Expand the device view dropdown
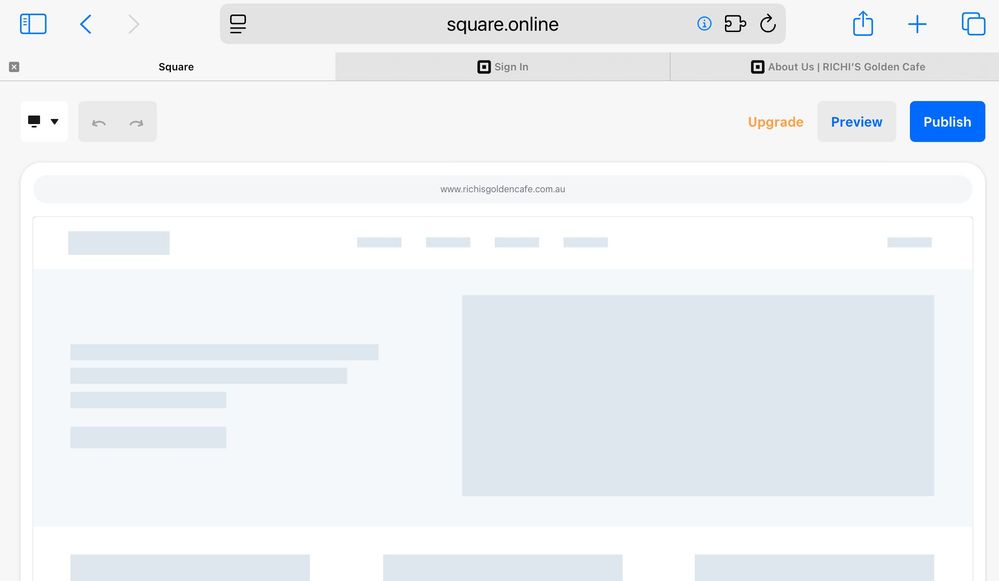This screenshot has width=999, height=581. (44, 122)
